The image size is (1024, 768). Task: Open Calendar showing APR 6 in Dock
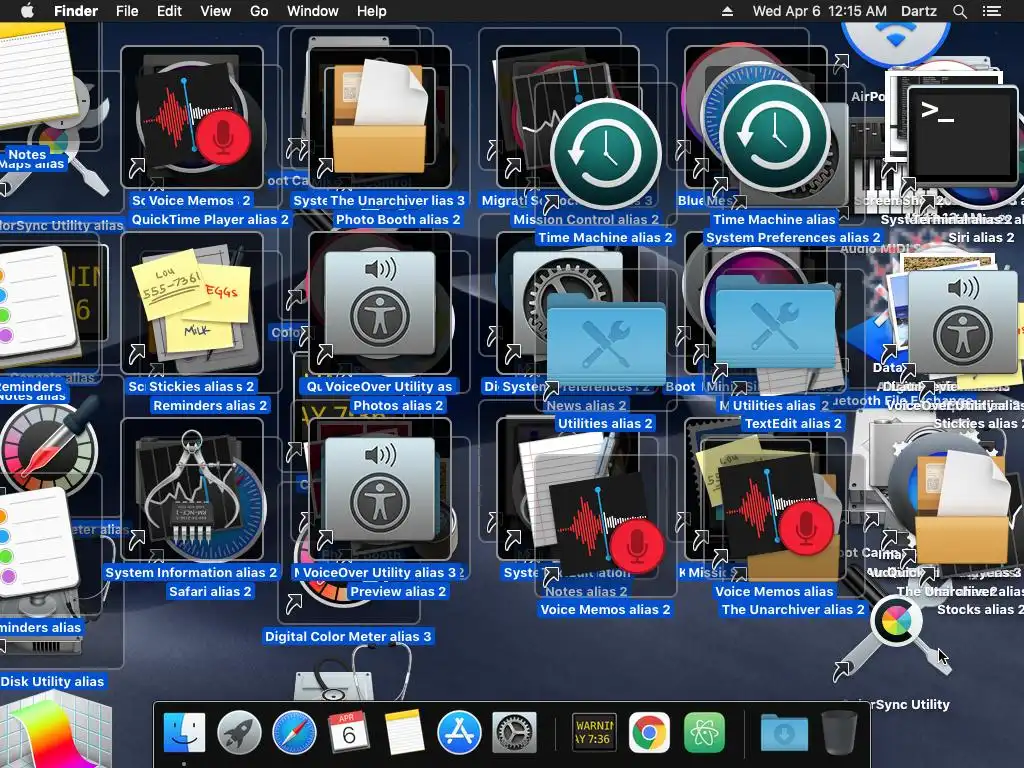click(x=348, y=733)
